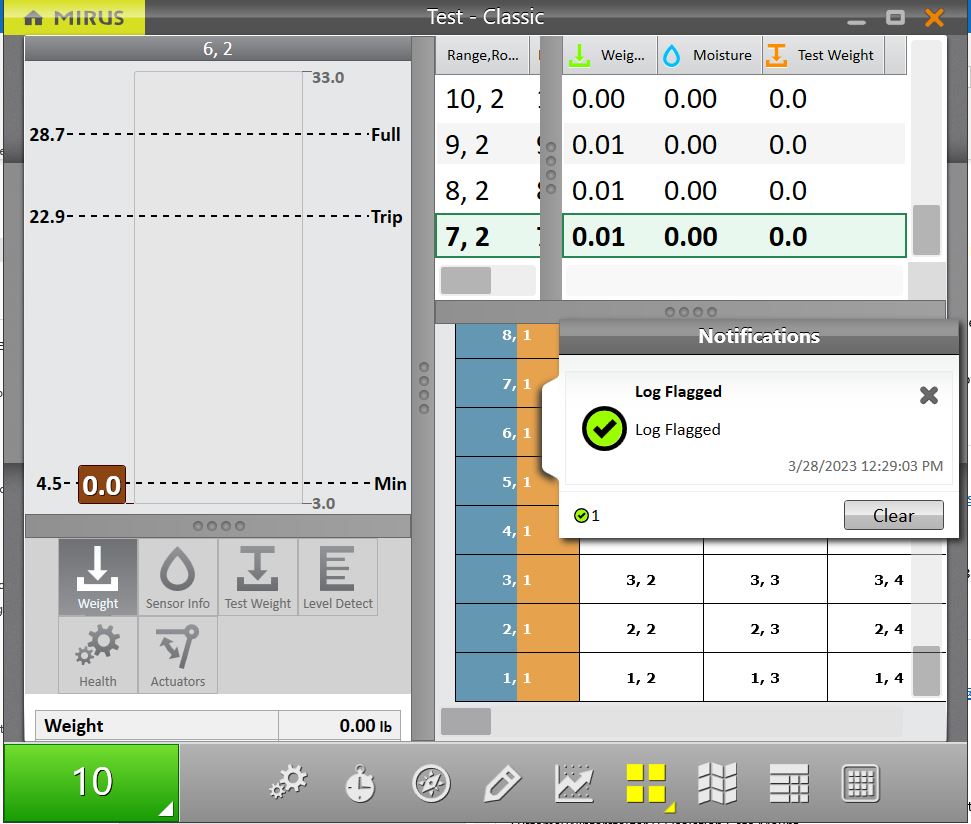Open the field map view icon

coord(716,784)
